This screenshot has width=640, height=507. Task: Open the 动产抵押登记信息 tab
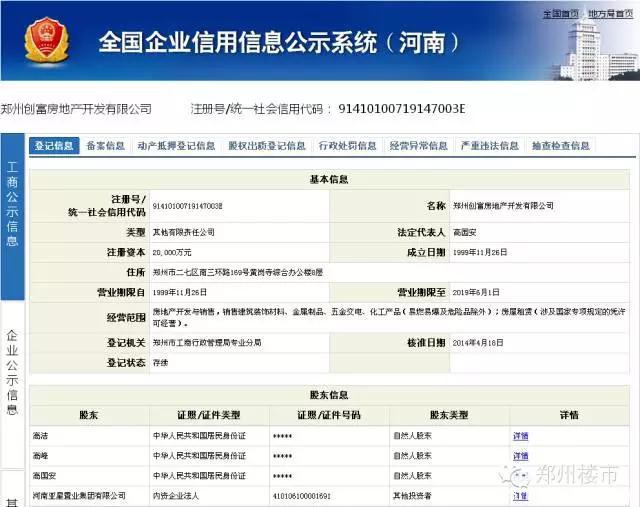coord(176,146)
